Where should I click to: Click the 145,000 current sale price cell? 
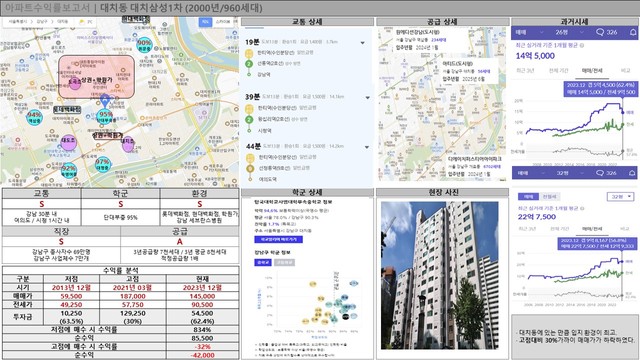[x=202, y=296]
